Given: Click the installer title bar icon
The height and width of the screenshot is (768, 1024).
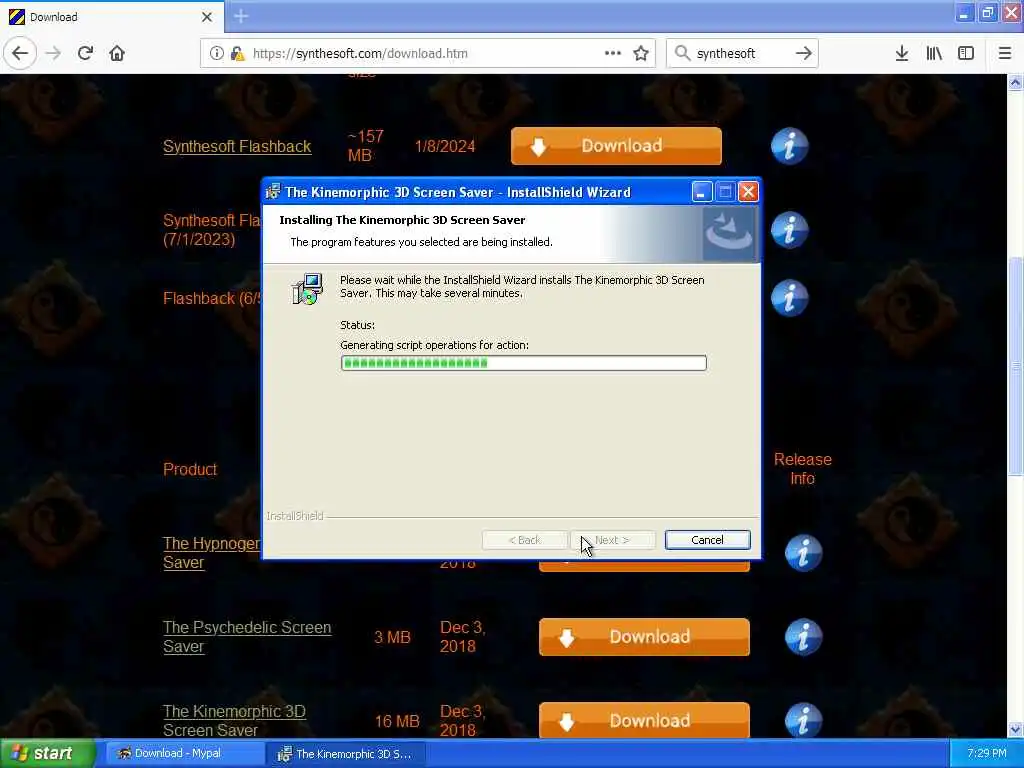Looking at the screenshot, I should [273, 192].
